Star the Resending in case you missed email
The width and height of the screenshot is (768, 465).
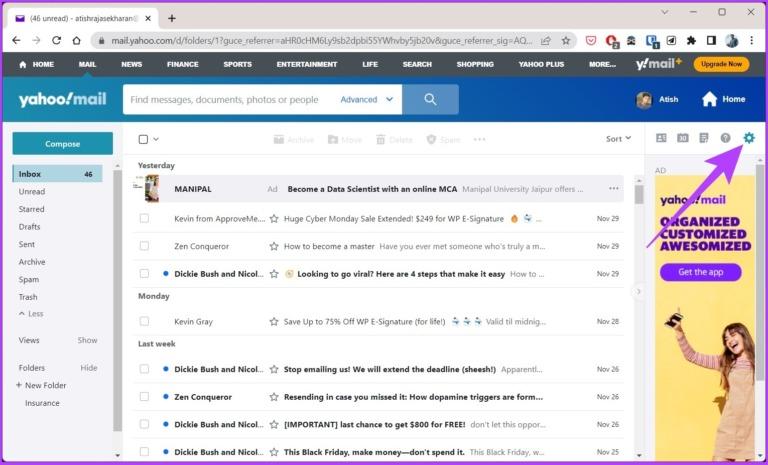point(274,397)
